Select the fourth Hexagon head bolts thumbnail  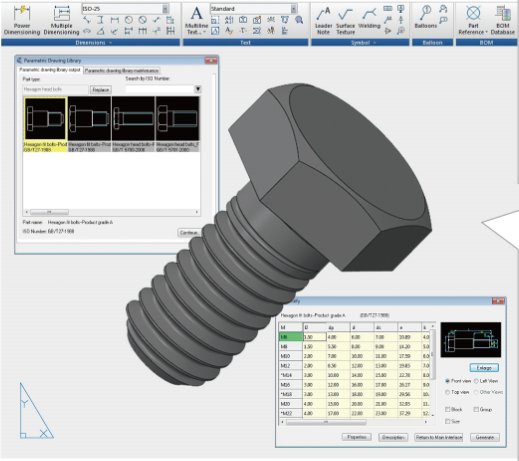[177, 124]
